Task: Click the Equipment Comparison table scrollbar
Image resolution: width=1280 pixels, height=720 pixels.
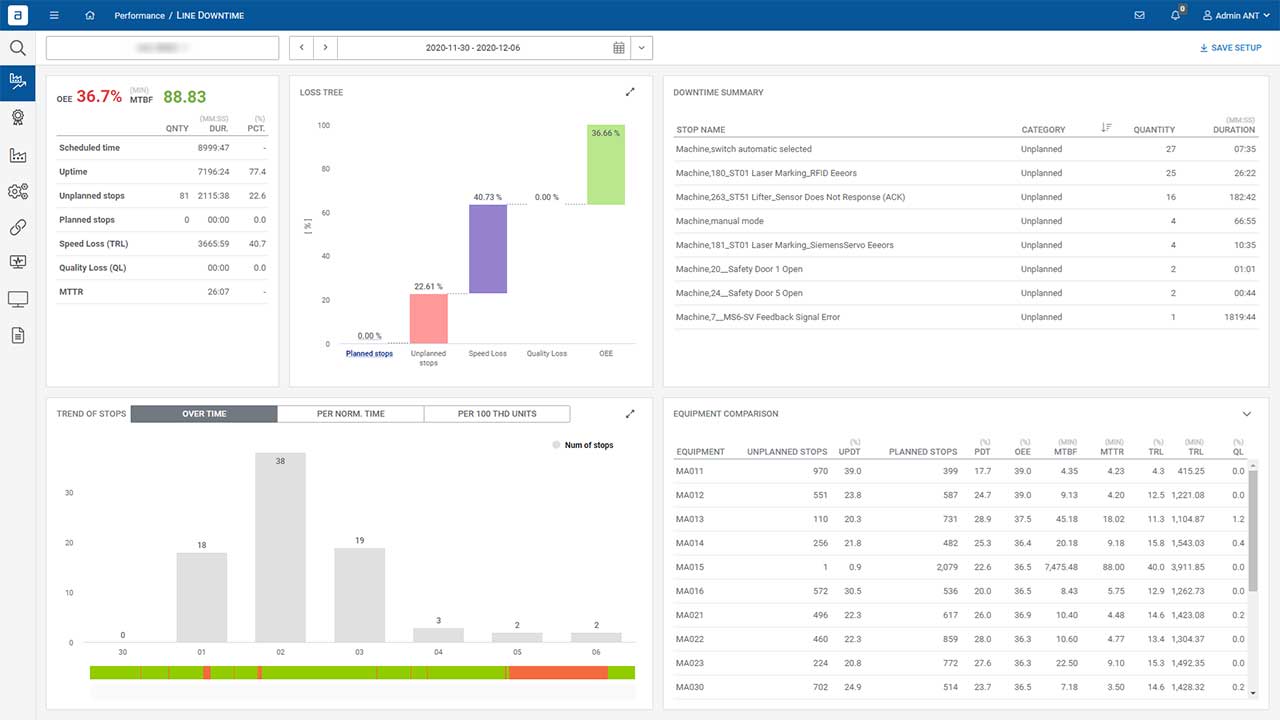Action: pyautogui.click(x=1253, y=530)
